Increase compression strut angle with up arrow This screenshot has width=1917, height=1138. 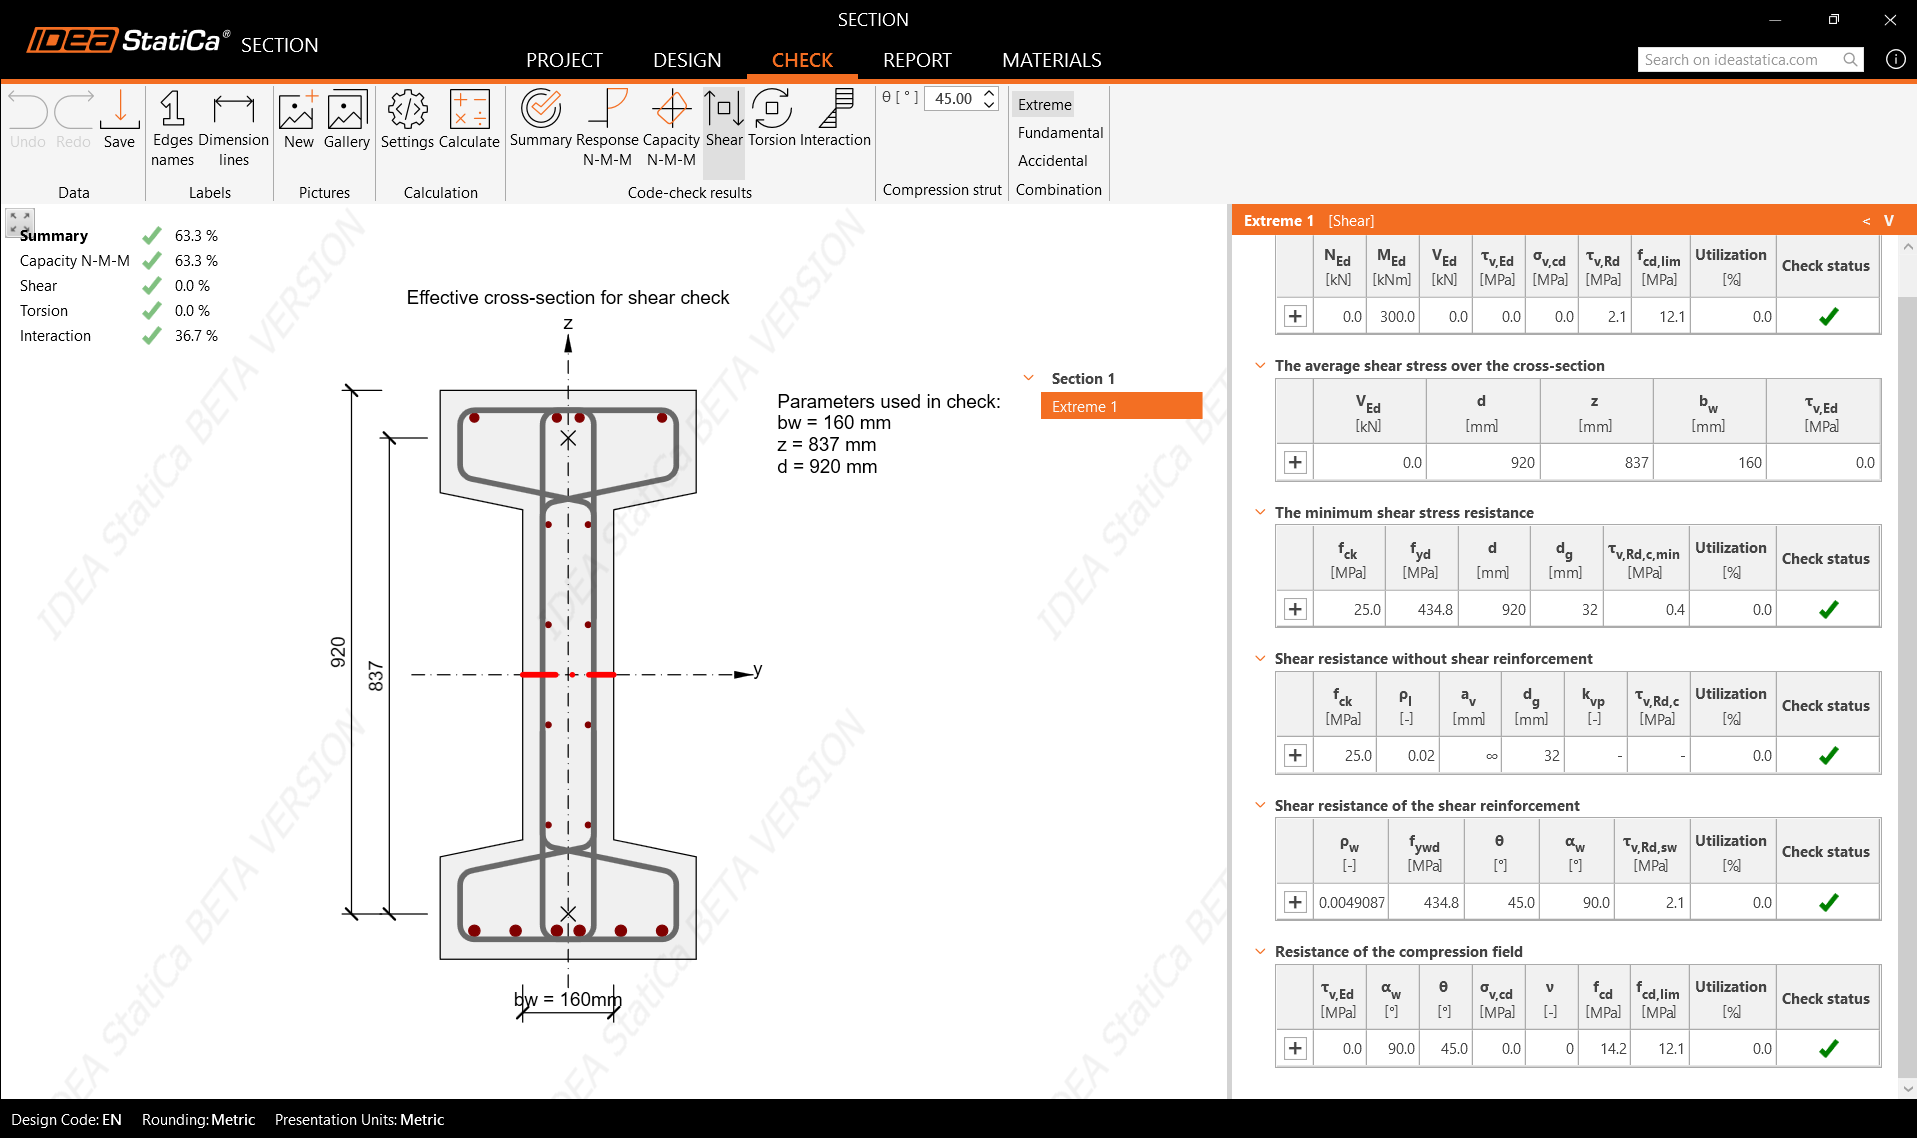pyautogui.click(x=989, y=92)
